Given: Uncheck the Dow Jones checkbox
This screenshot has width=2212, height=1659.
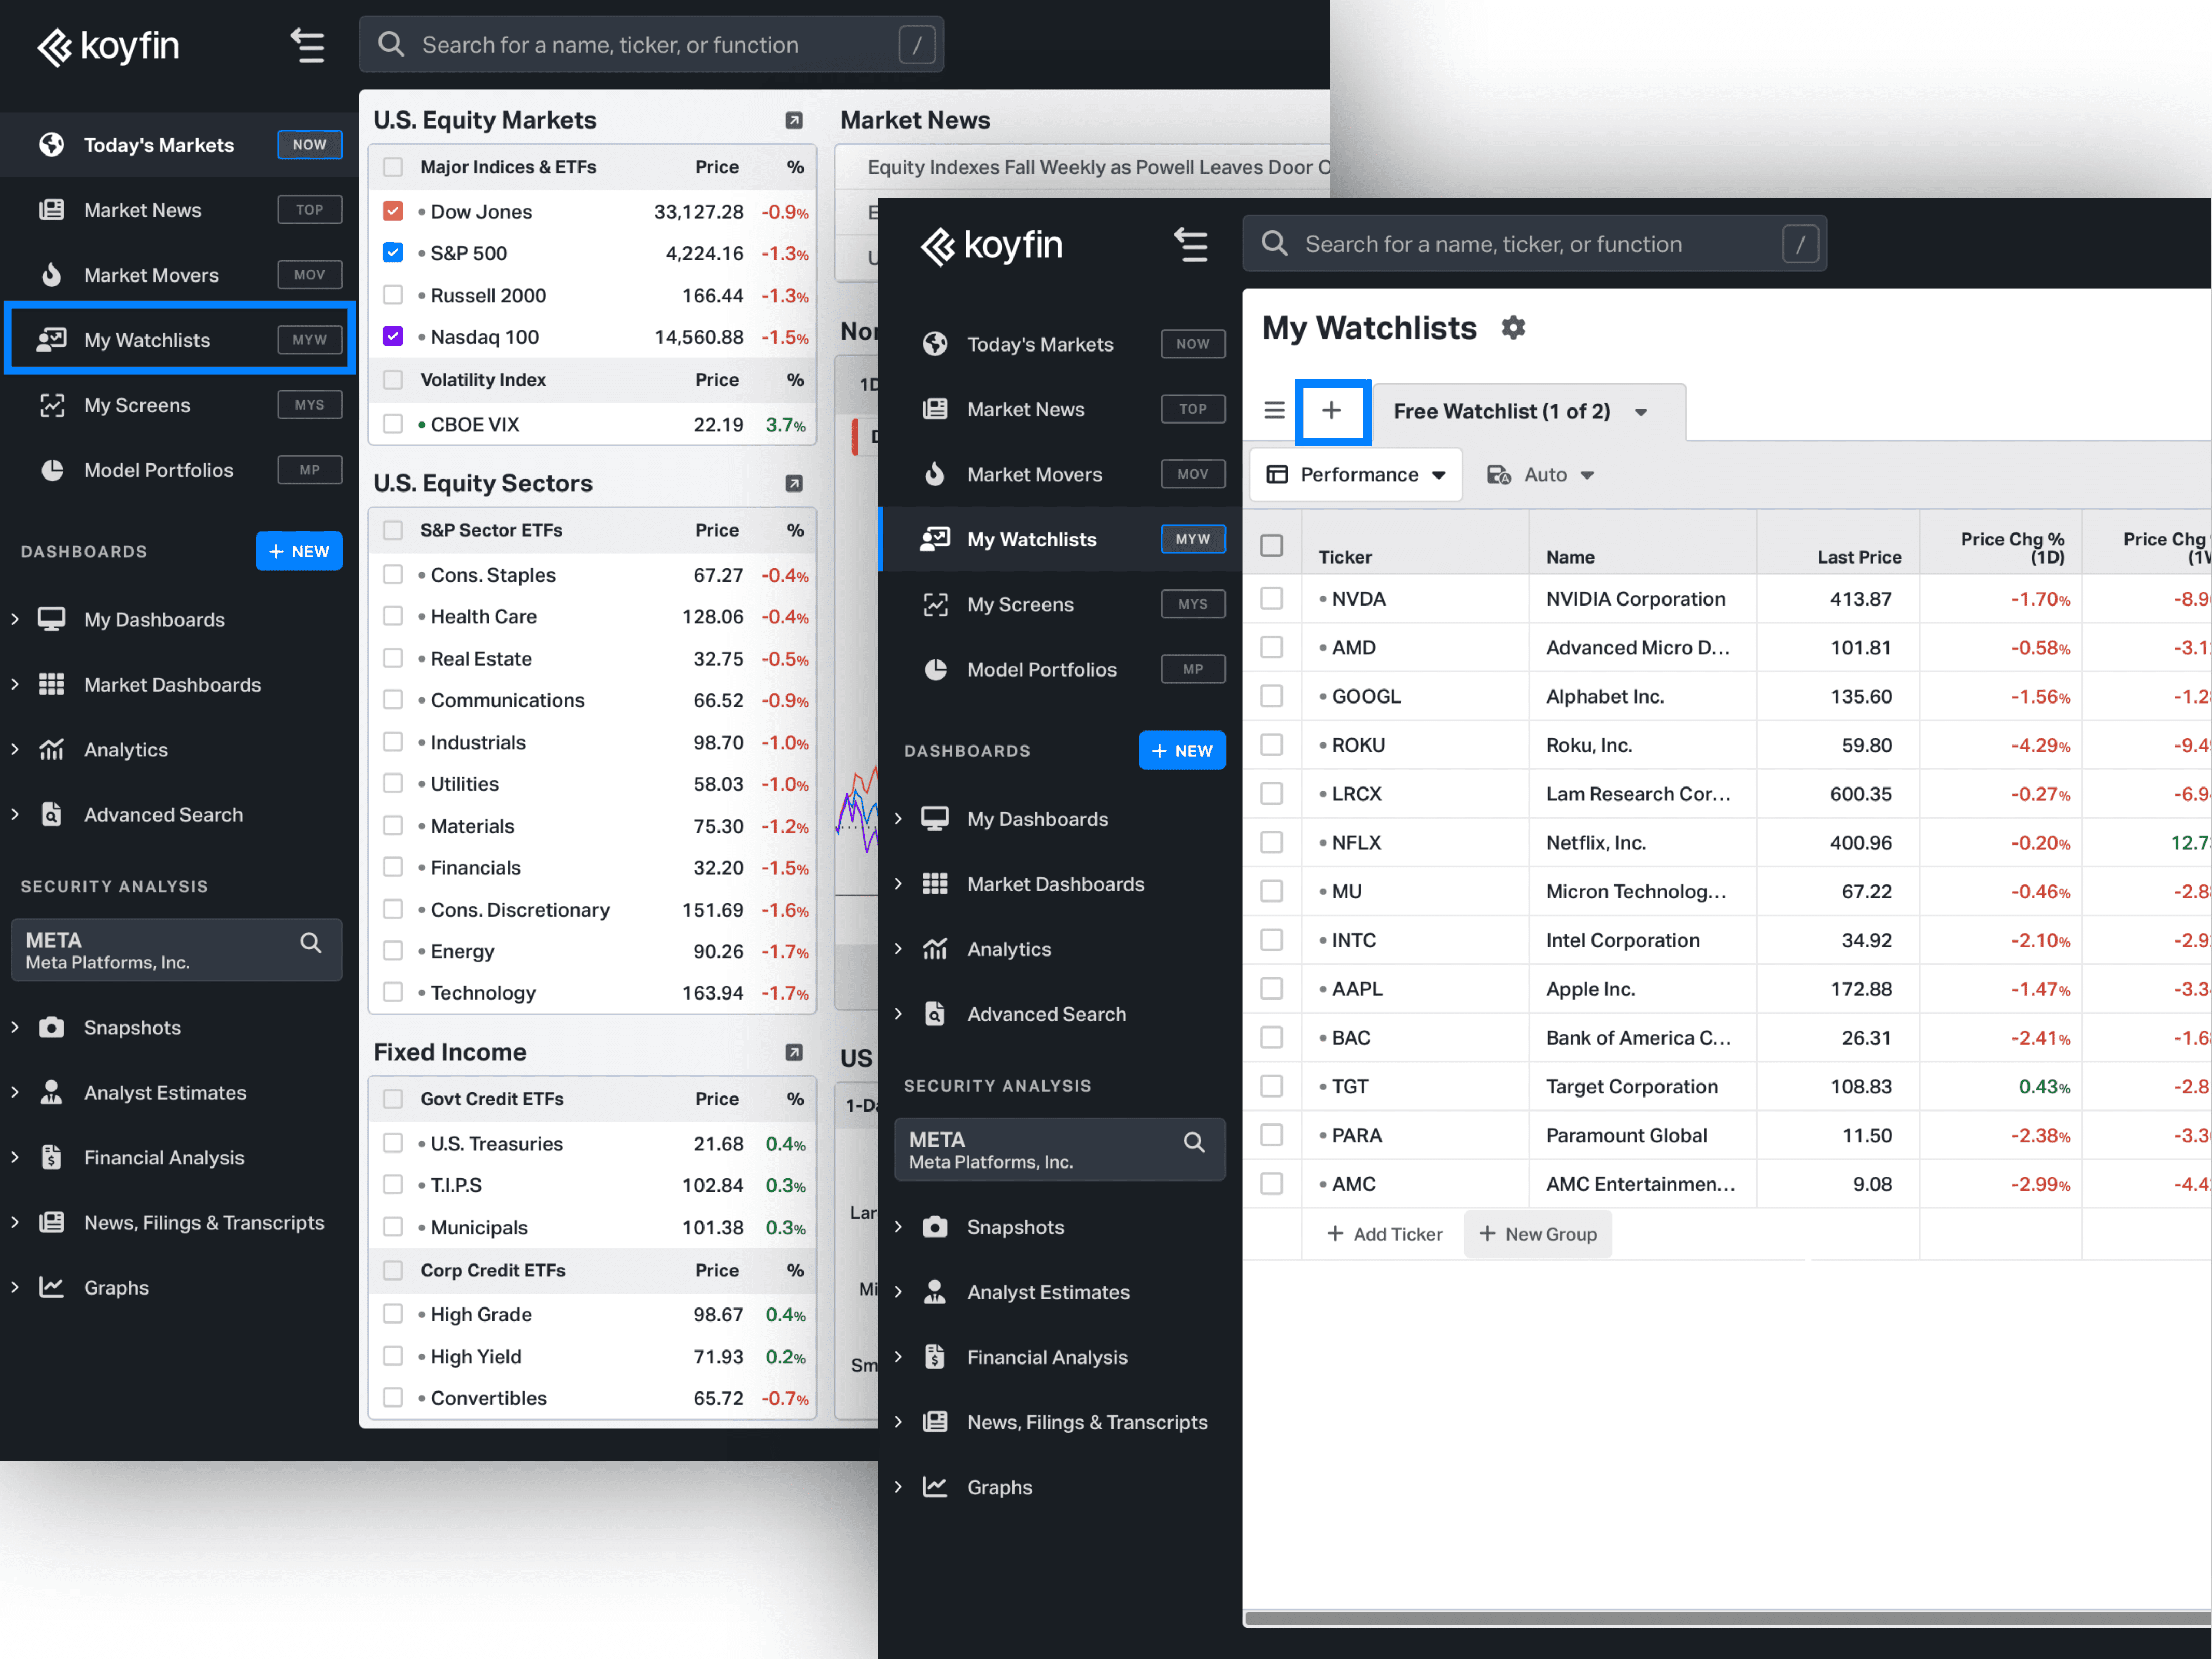Looking at the screenshot, I should [393, 211].
